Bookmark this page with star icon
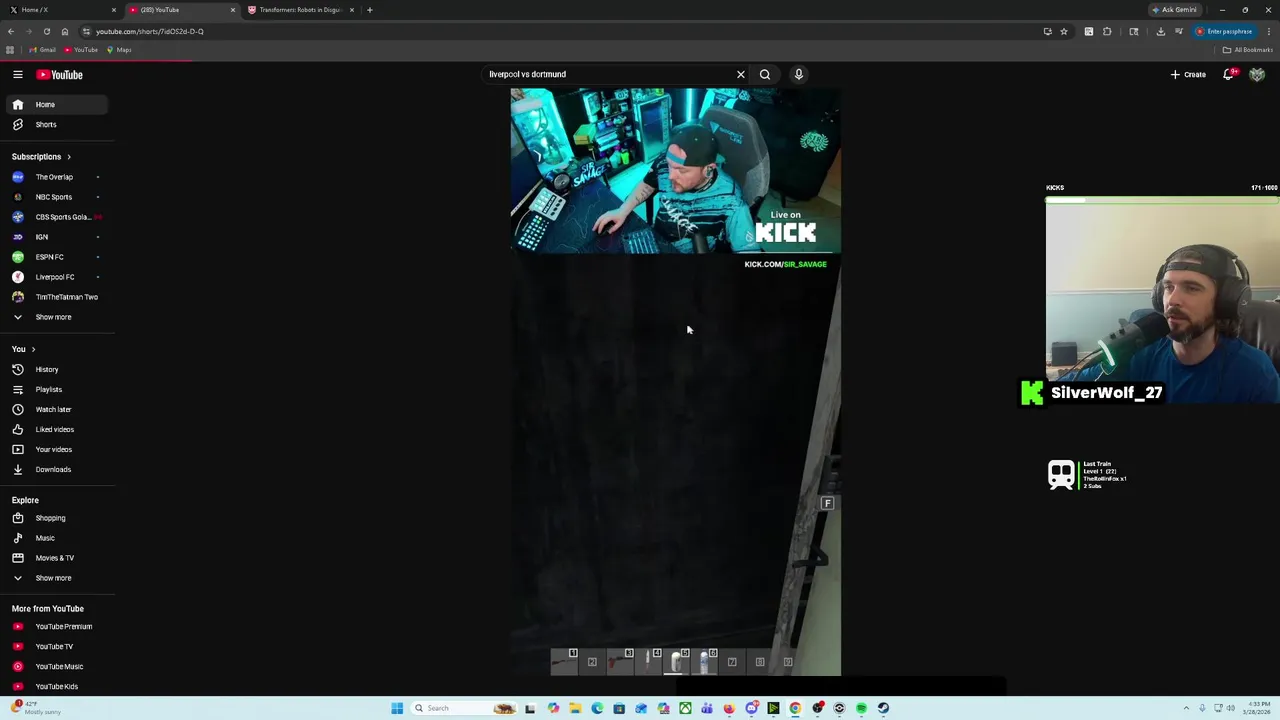Viewport: 1280px width, 720px height. pyautogui.click(x=1064, y=31)
